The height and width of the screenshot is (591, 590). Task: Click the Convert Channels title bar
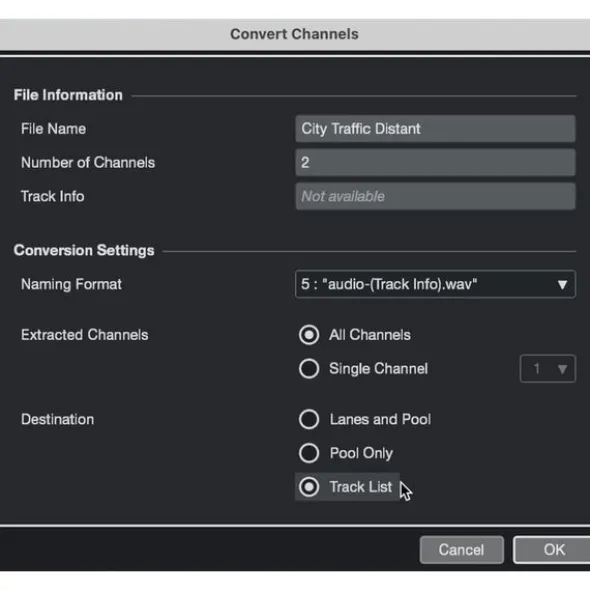coord(295,34)
